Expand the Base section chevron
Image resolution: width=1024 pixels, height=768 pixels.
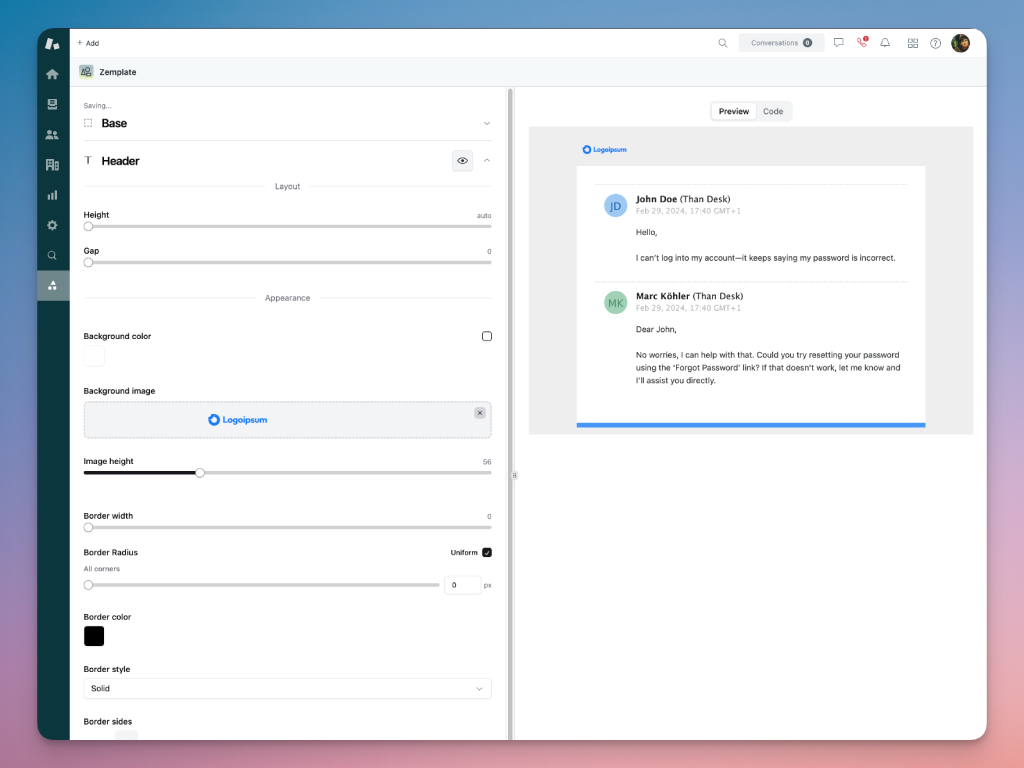coord(487,123)
